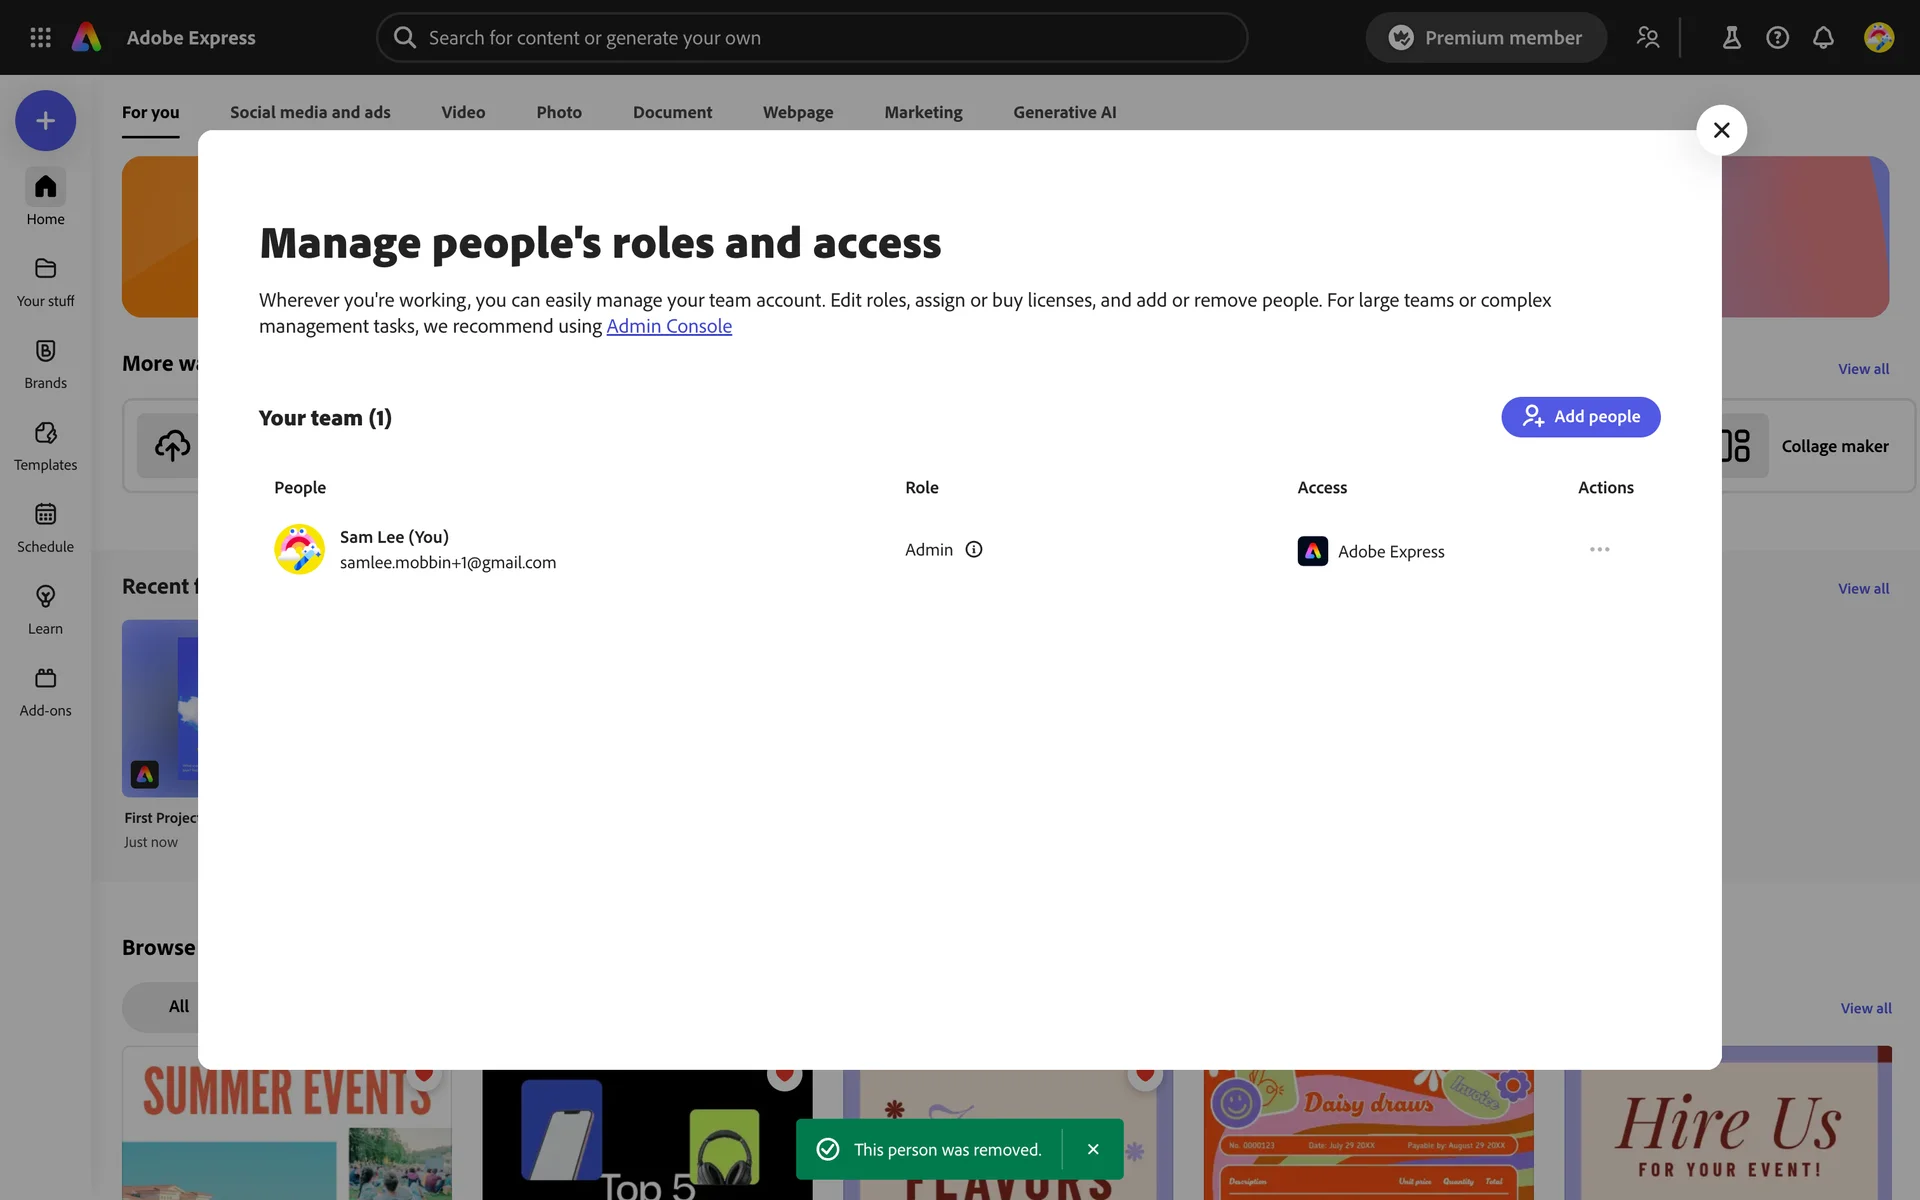Open the Admin Console link
This screenshot has height=1200, width=1920.
point(668,326)
